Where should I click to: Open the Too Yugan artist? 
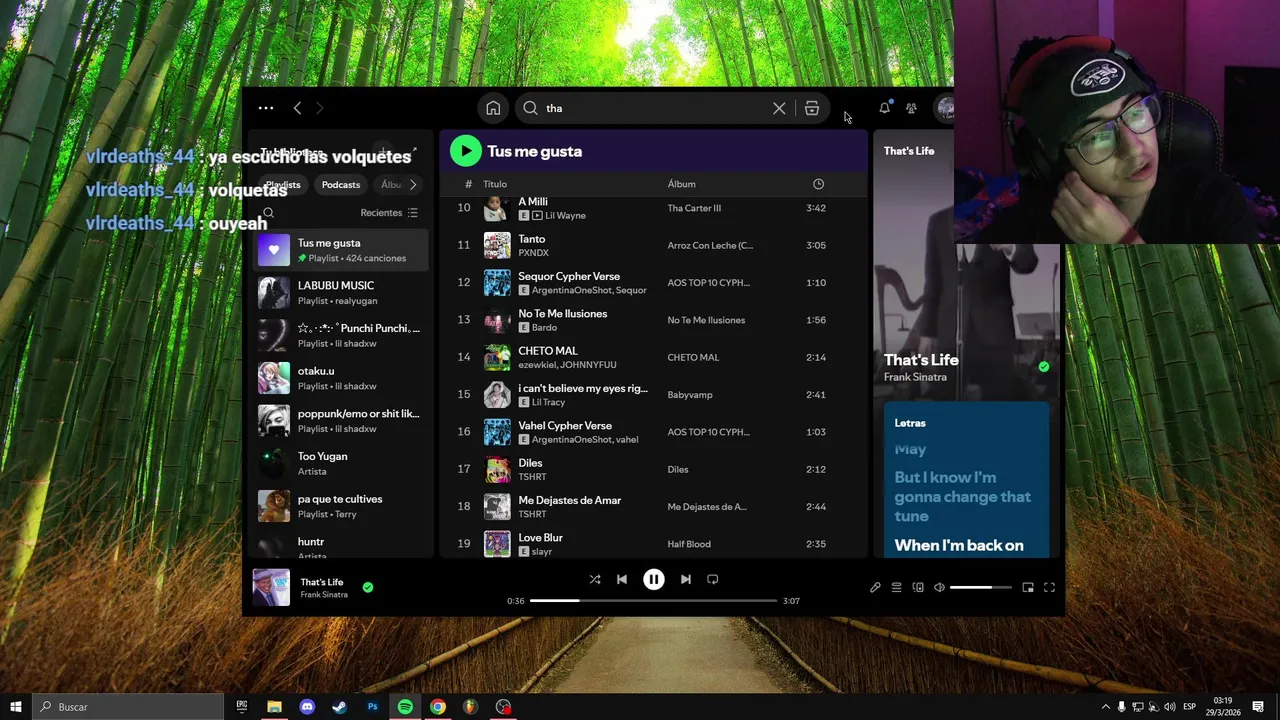tap(342, 463)
